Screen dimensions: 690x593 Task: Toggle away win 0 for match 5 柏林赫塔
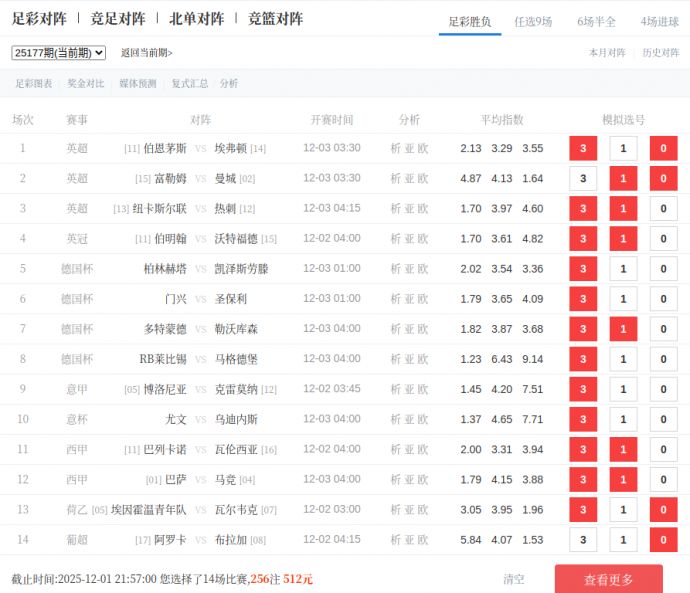pos(663,270)
